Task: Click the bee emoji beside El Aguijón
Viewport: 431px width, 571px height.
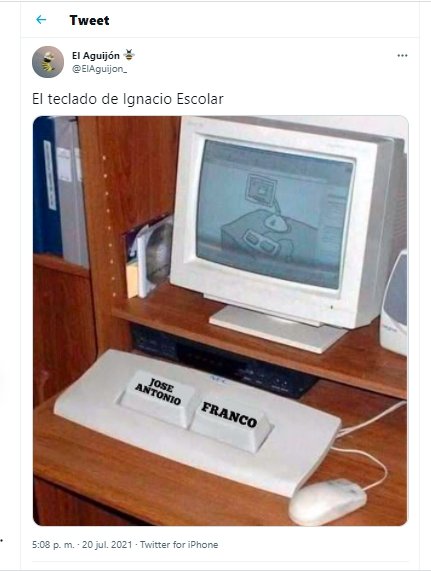Action: [x=129, y=55]
